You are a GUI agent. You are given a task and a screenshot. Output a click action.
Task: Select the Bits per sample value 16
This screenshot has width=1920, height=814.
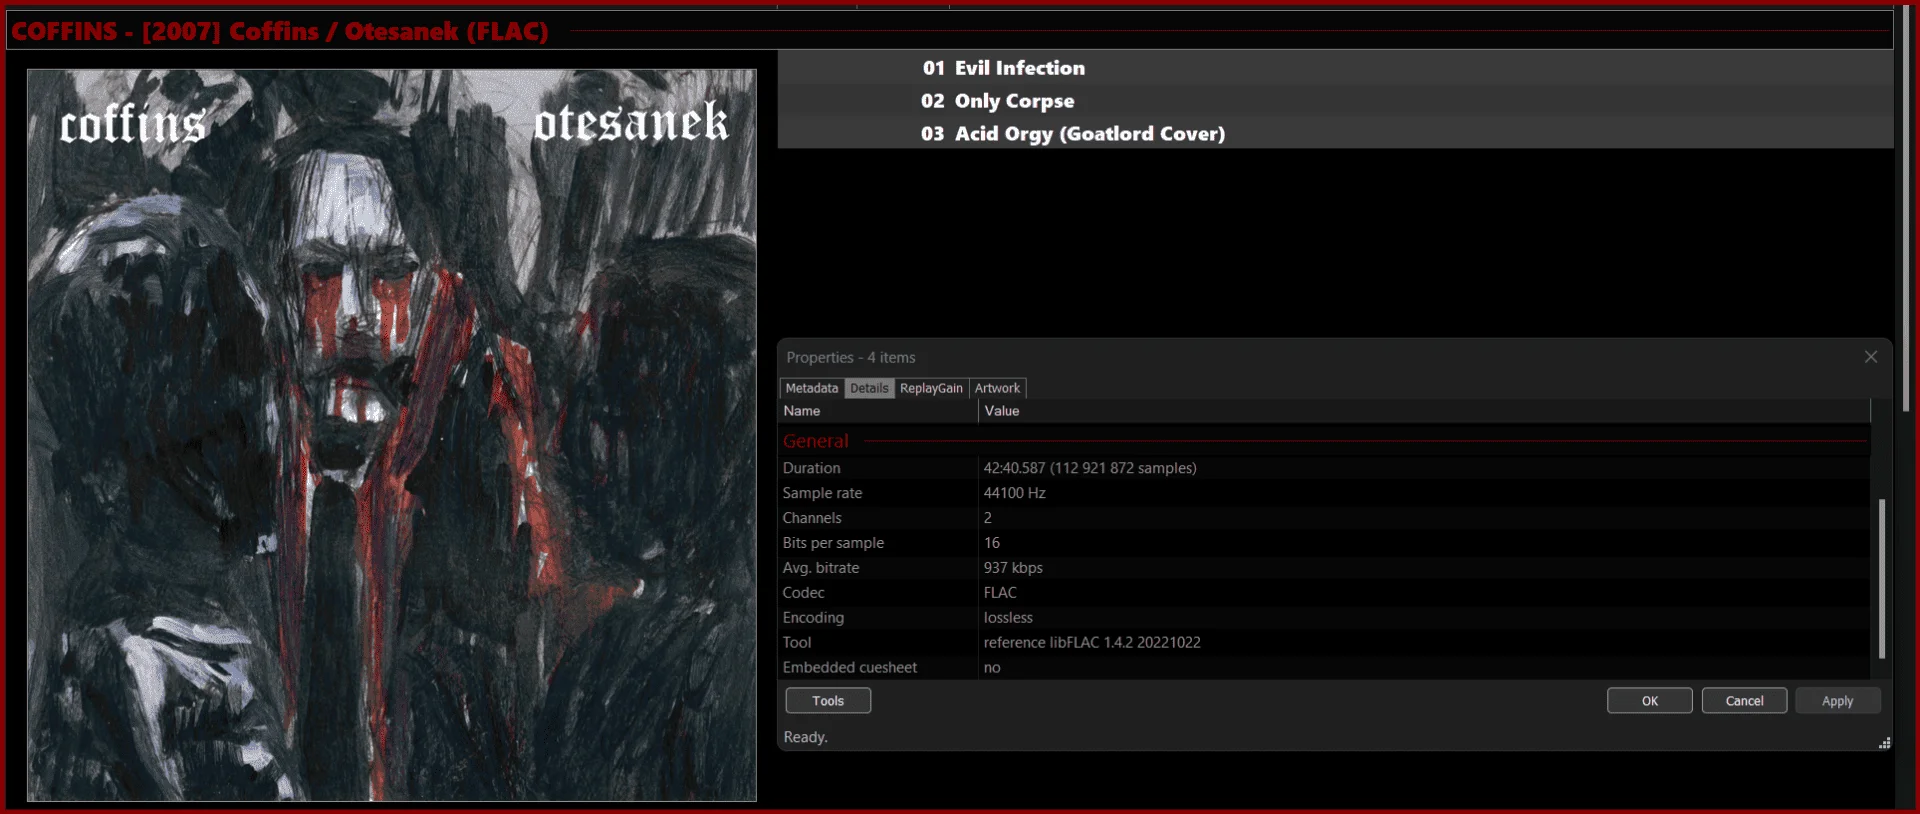pos(991,543)
